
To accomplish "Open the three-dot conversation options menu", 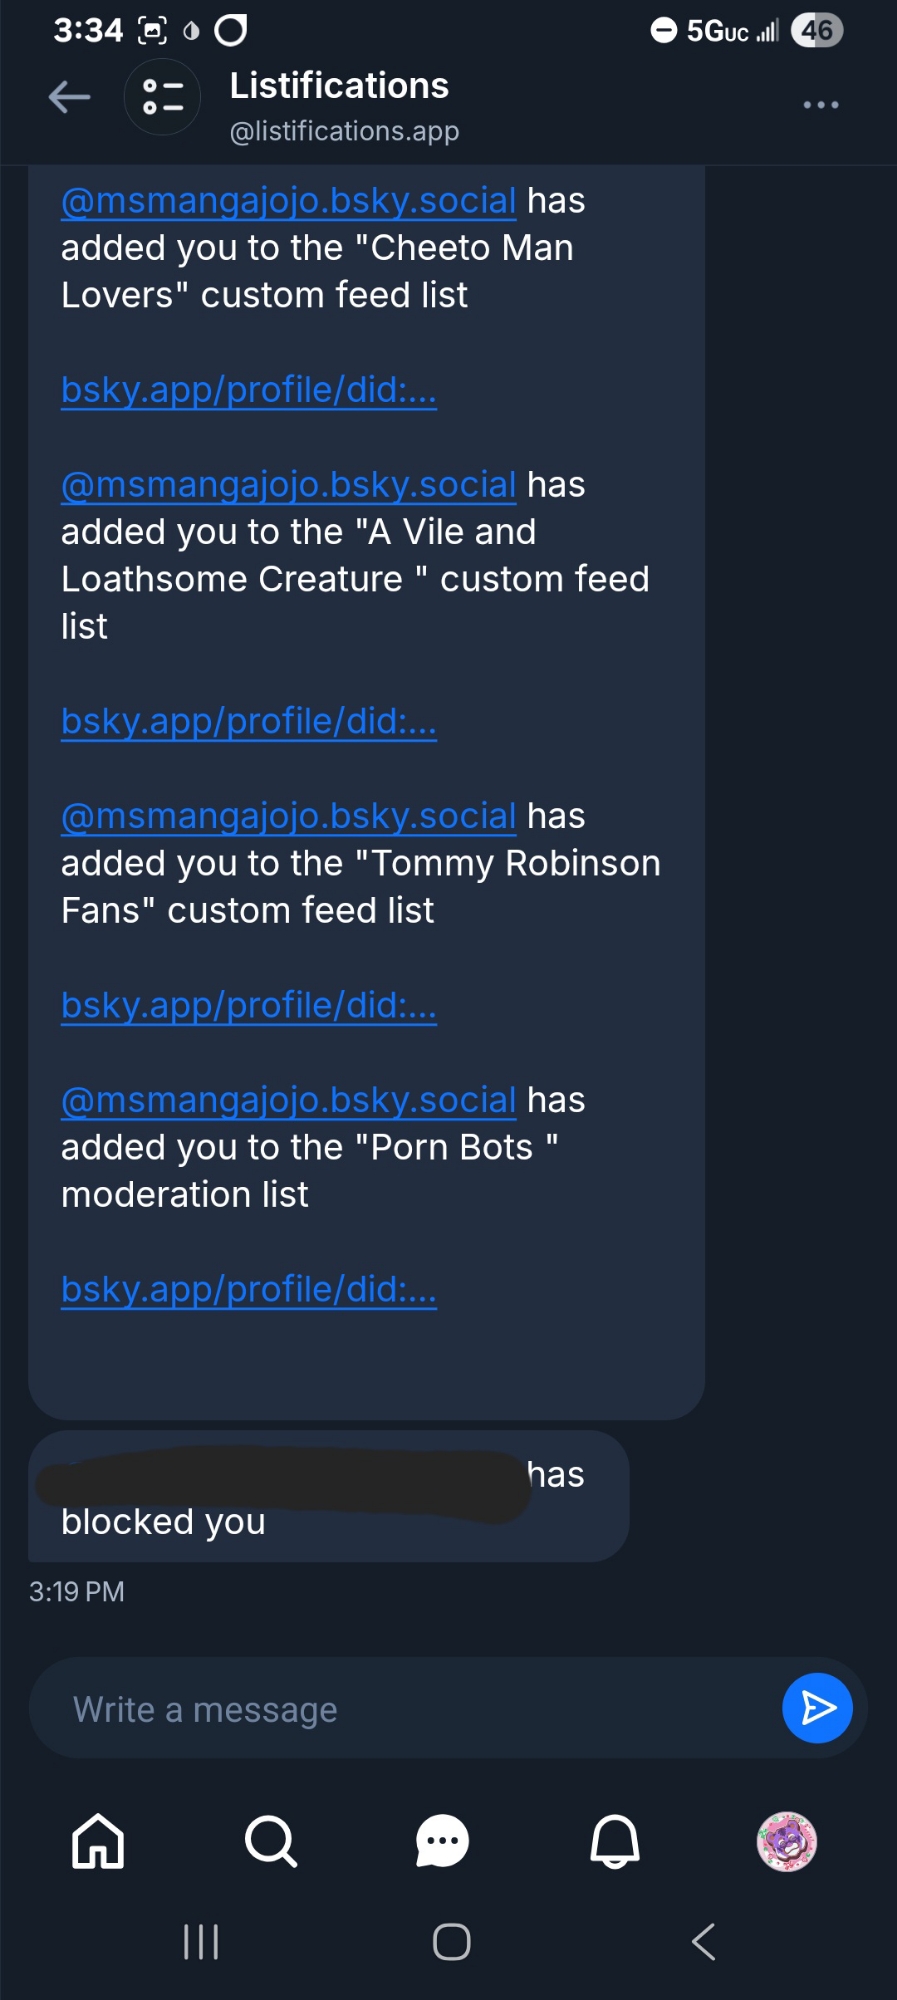I will [x=820, y=105].
